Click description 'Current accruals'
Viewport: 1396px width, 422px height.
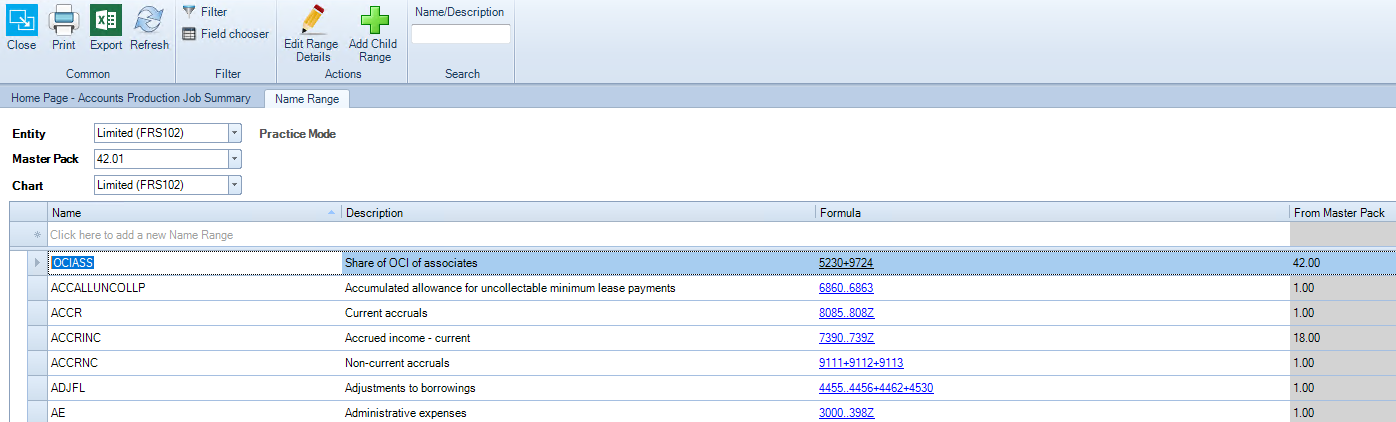(x=385, y=313)
